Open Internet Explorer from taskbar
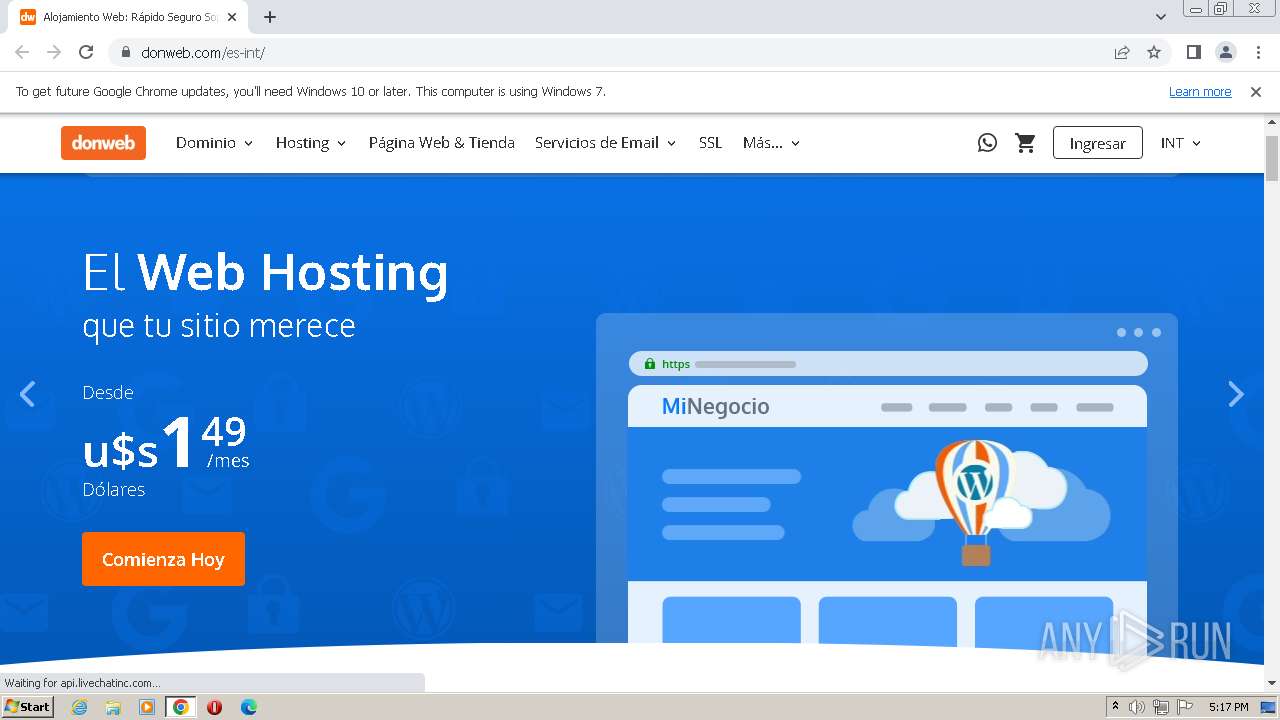The width and height of the screenshot is (1280, 720). click(x=79, y=707)
